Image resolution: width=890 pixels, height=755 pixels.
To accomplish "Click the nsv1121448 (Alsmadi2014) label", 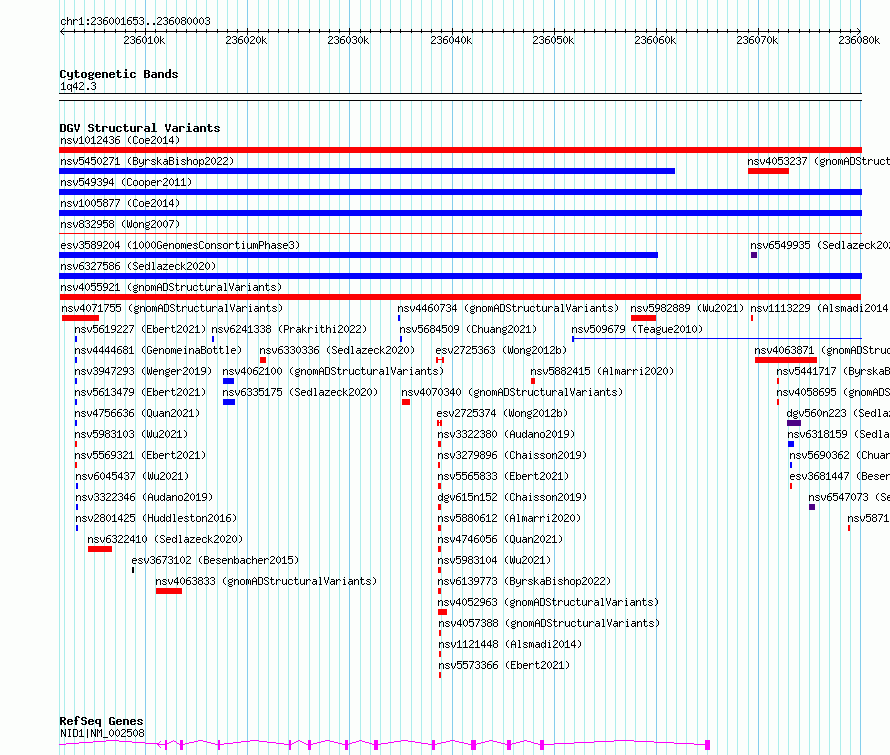I will point(510,644).
